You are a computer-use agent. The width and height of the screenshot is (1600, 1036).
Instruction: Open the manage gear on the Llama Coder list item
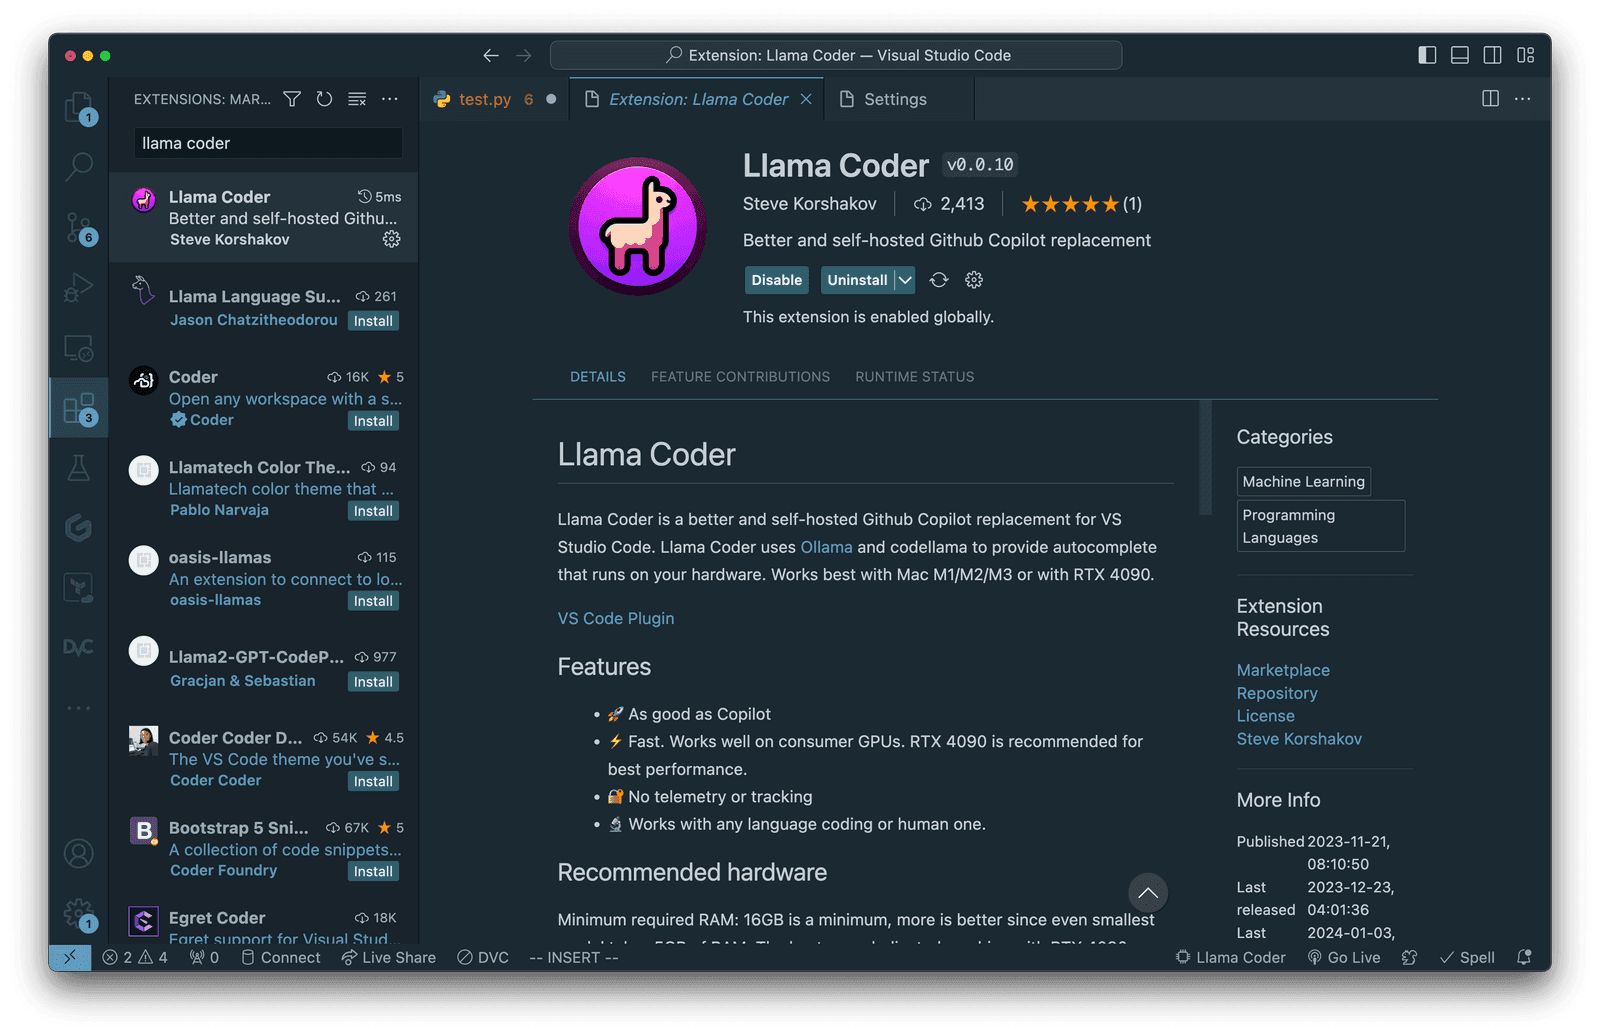coord(392,239)
